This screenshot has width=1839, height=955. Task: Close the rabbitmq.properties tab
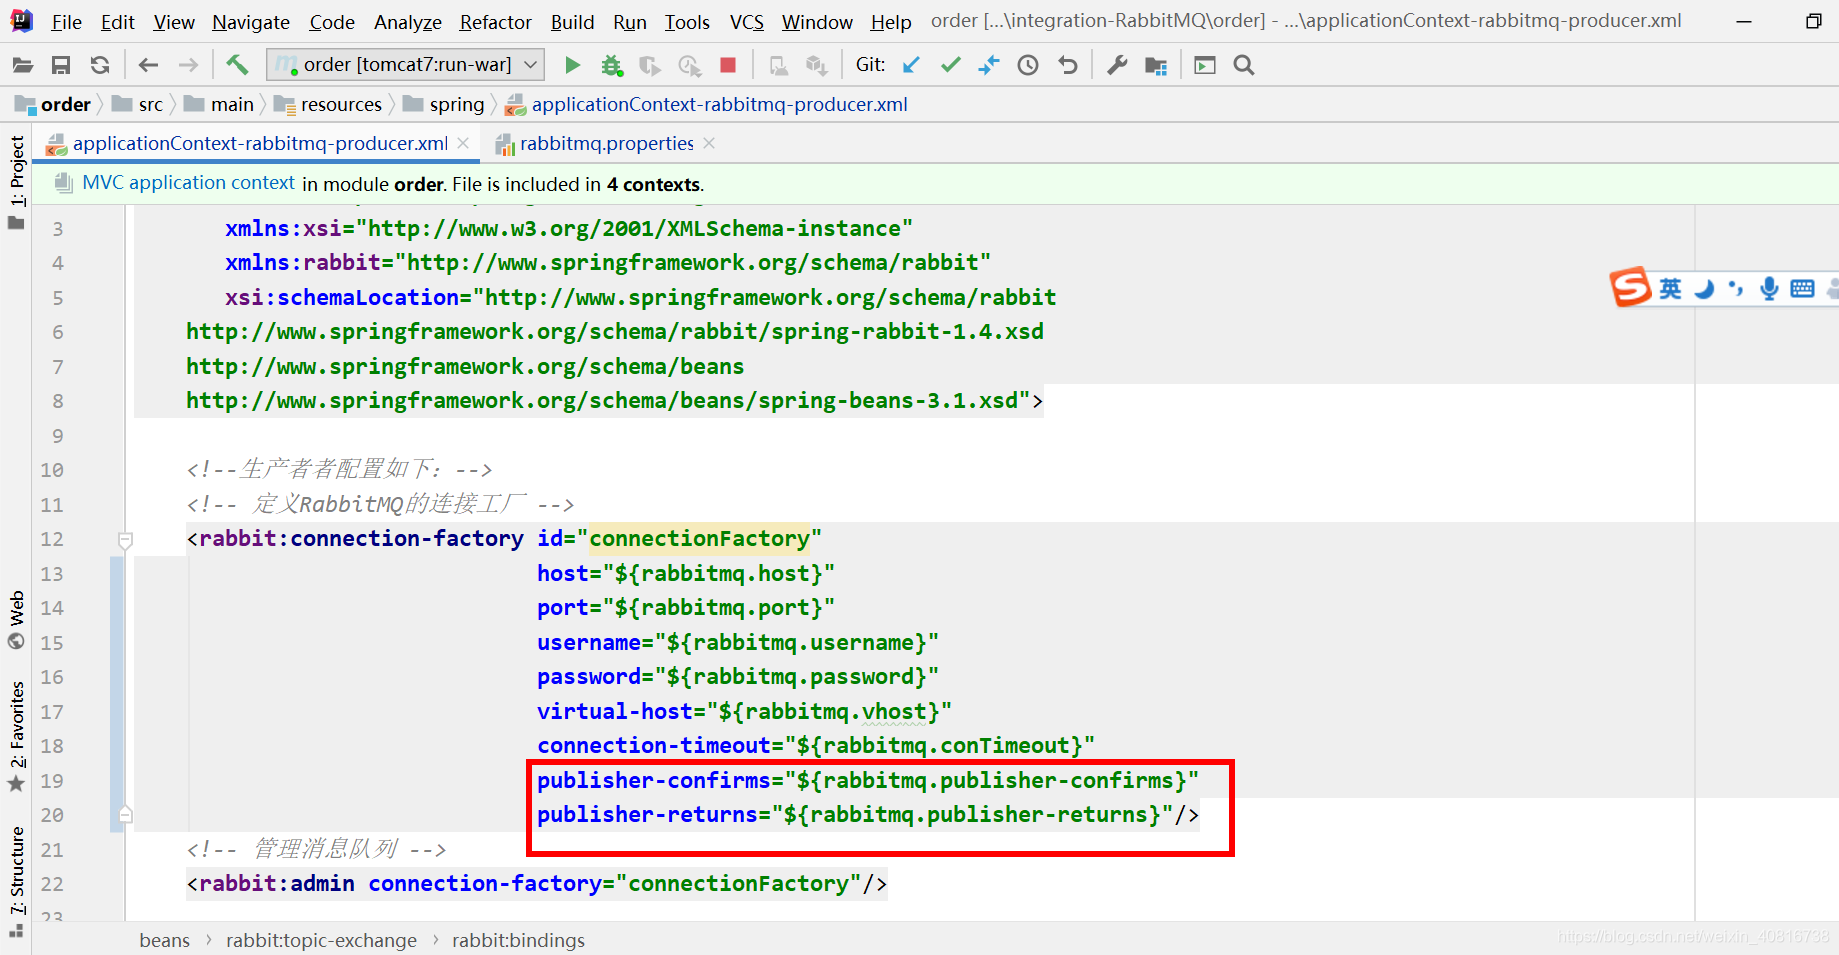[709, 144]
